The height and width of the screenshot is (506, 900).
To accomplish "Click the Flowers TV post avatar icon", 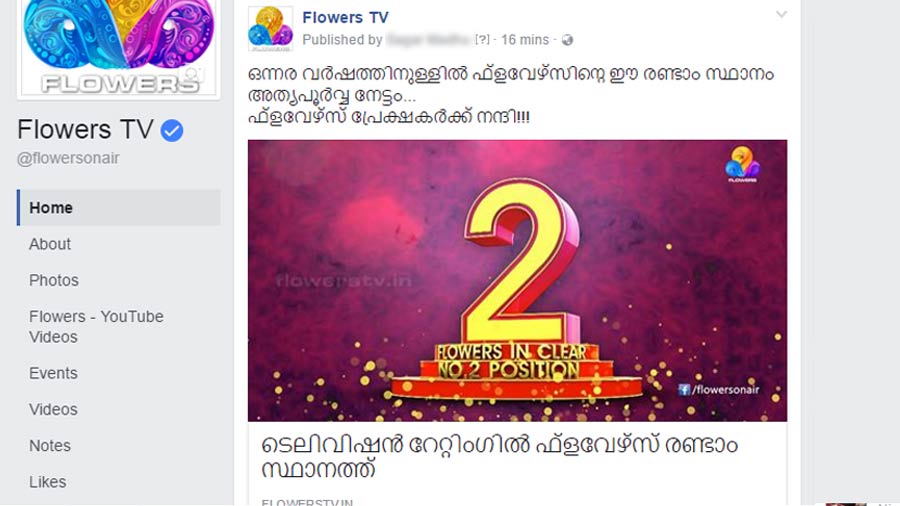I will [x=270, y=29].
